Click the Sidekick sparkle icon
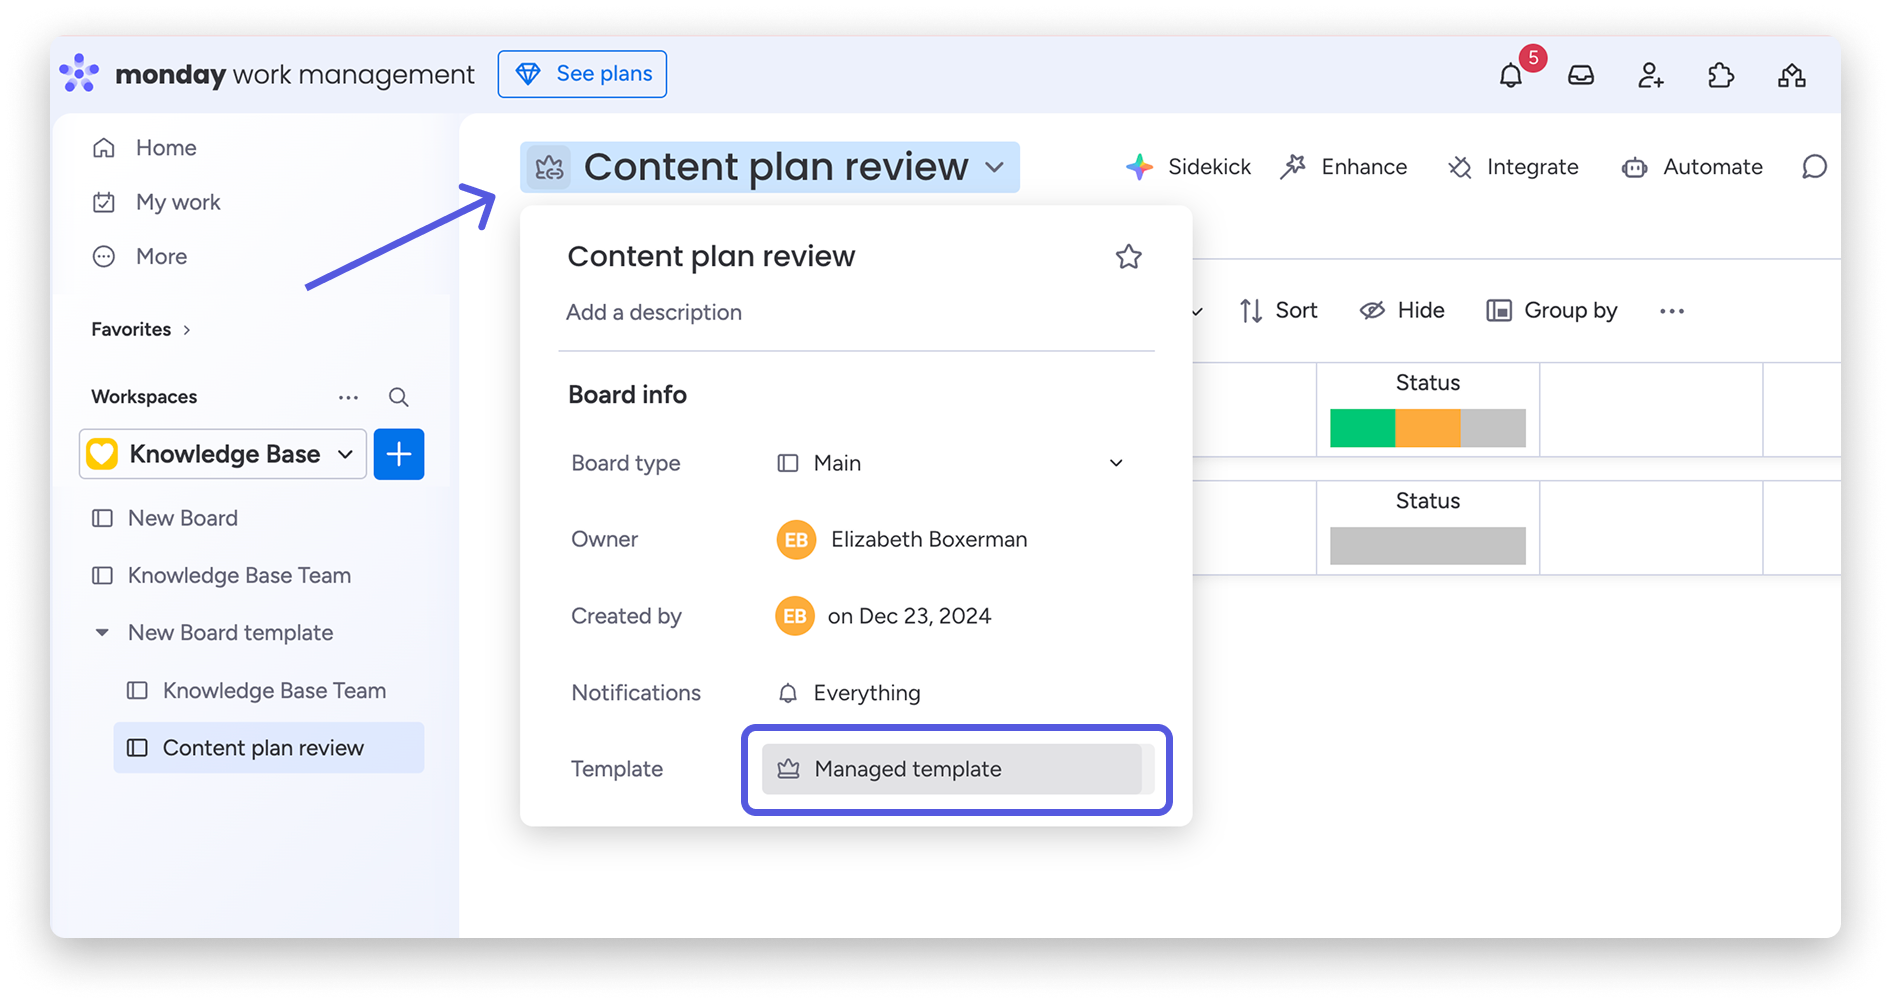1891x1003 pixels. [1139, 167]
